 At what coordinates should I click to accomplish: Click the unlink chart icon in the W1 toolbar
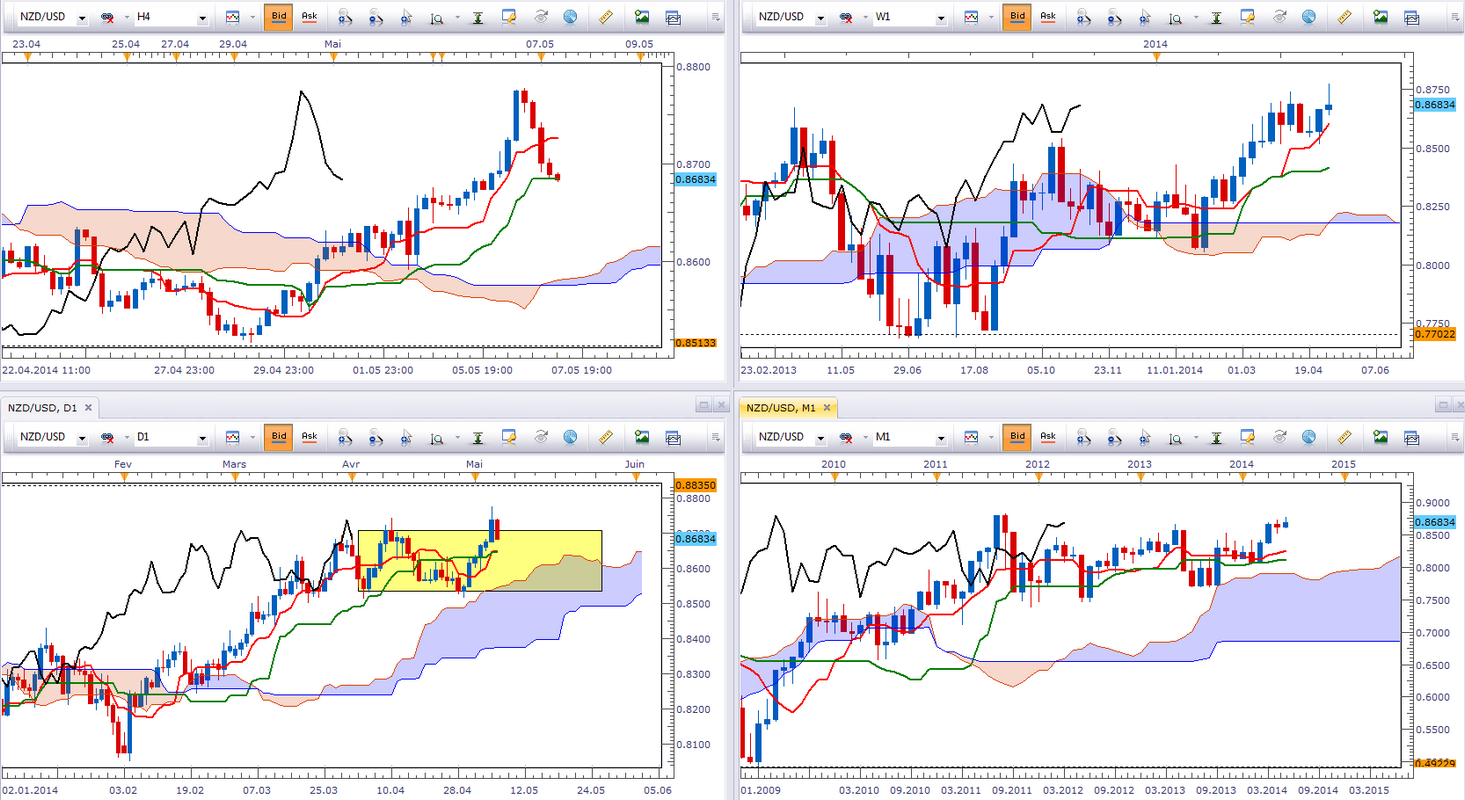point(848,17)
